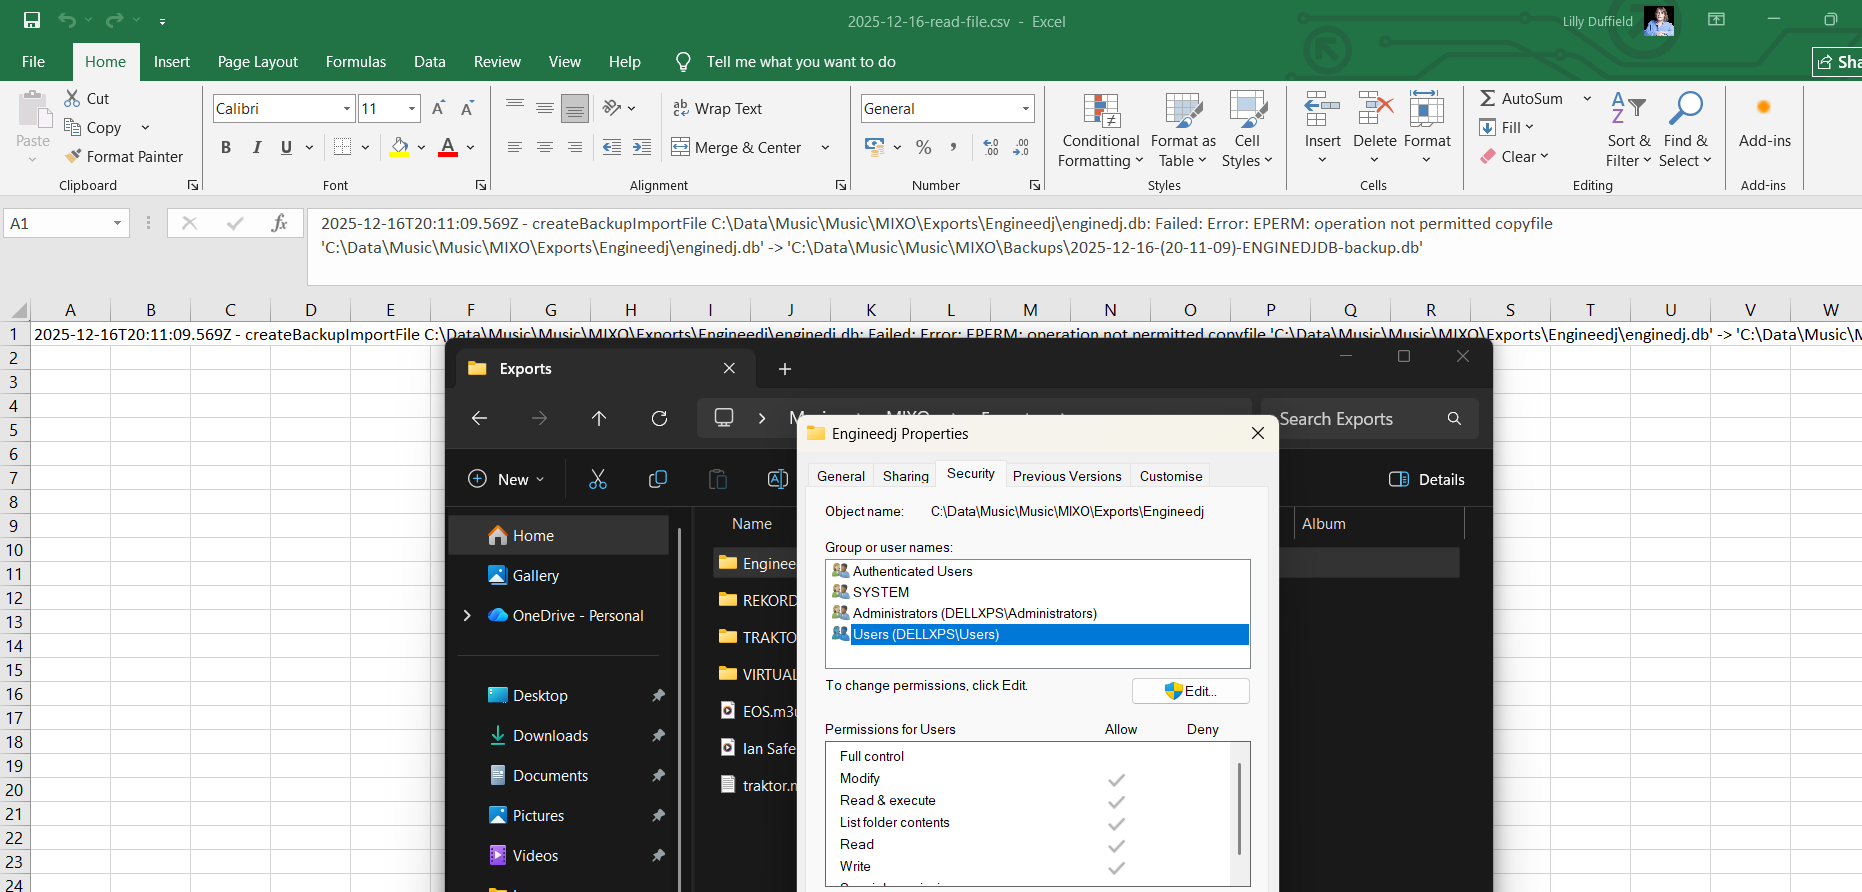Click AutoSum in Editing group

tap(1521, 98)
